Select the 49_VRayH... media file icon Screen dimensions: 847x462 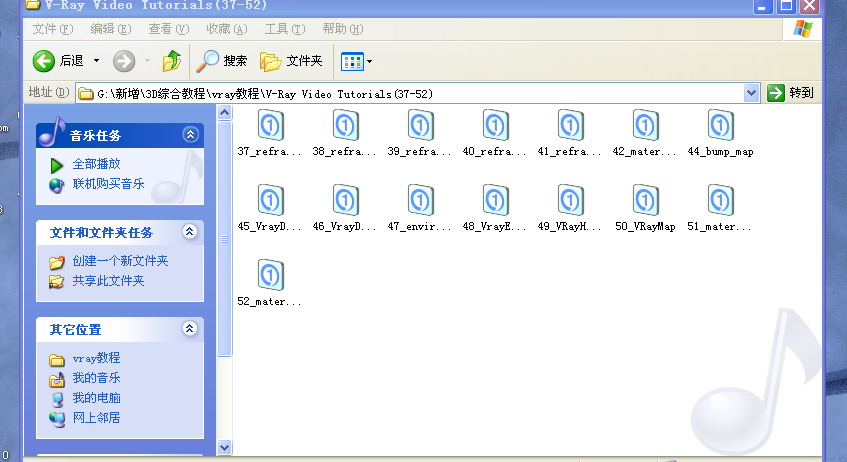click(x=570, y=200)
